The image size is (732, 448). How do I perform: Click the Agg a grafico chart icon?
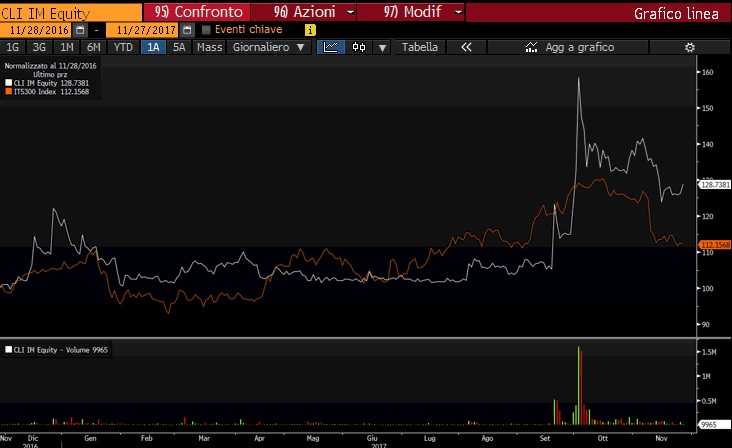coord(531,47)
